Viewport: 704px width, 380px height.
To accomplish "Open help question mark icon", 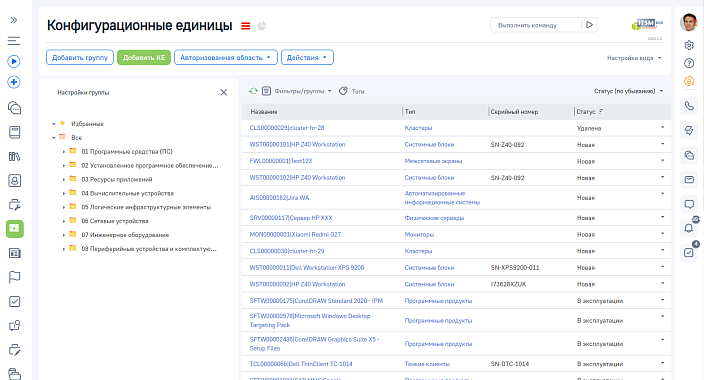I will (689, 63).
